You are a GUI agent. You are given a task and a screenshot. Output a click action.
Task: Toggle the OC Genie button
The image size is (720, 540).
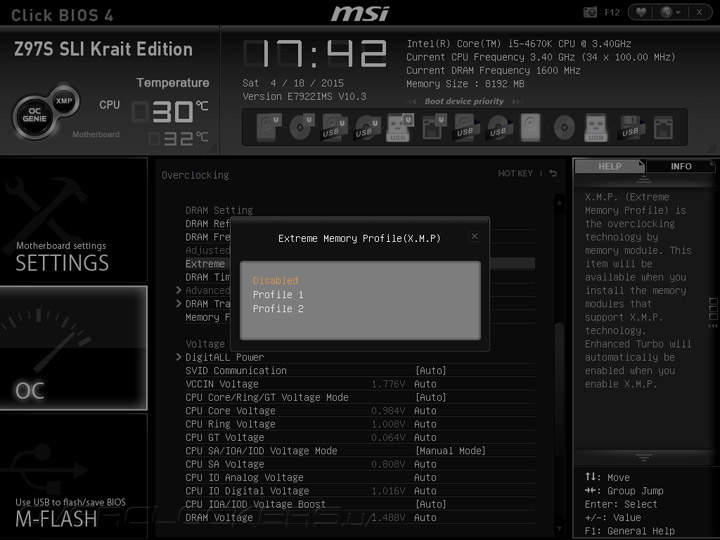click(34, 114)
